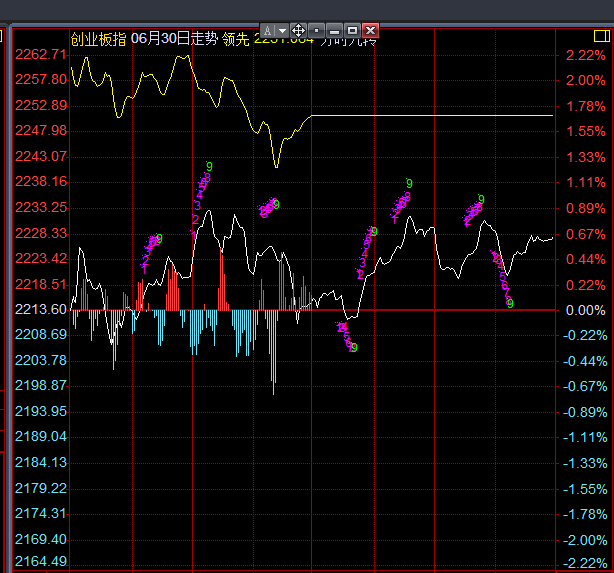Click the 创业板指 index title

(98, 39)
